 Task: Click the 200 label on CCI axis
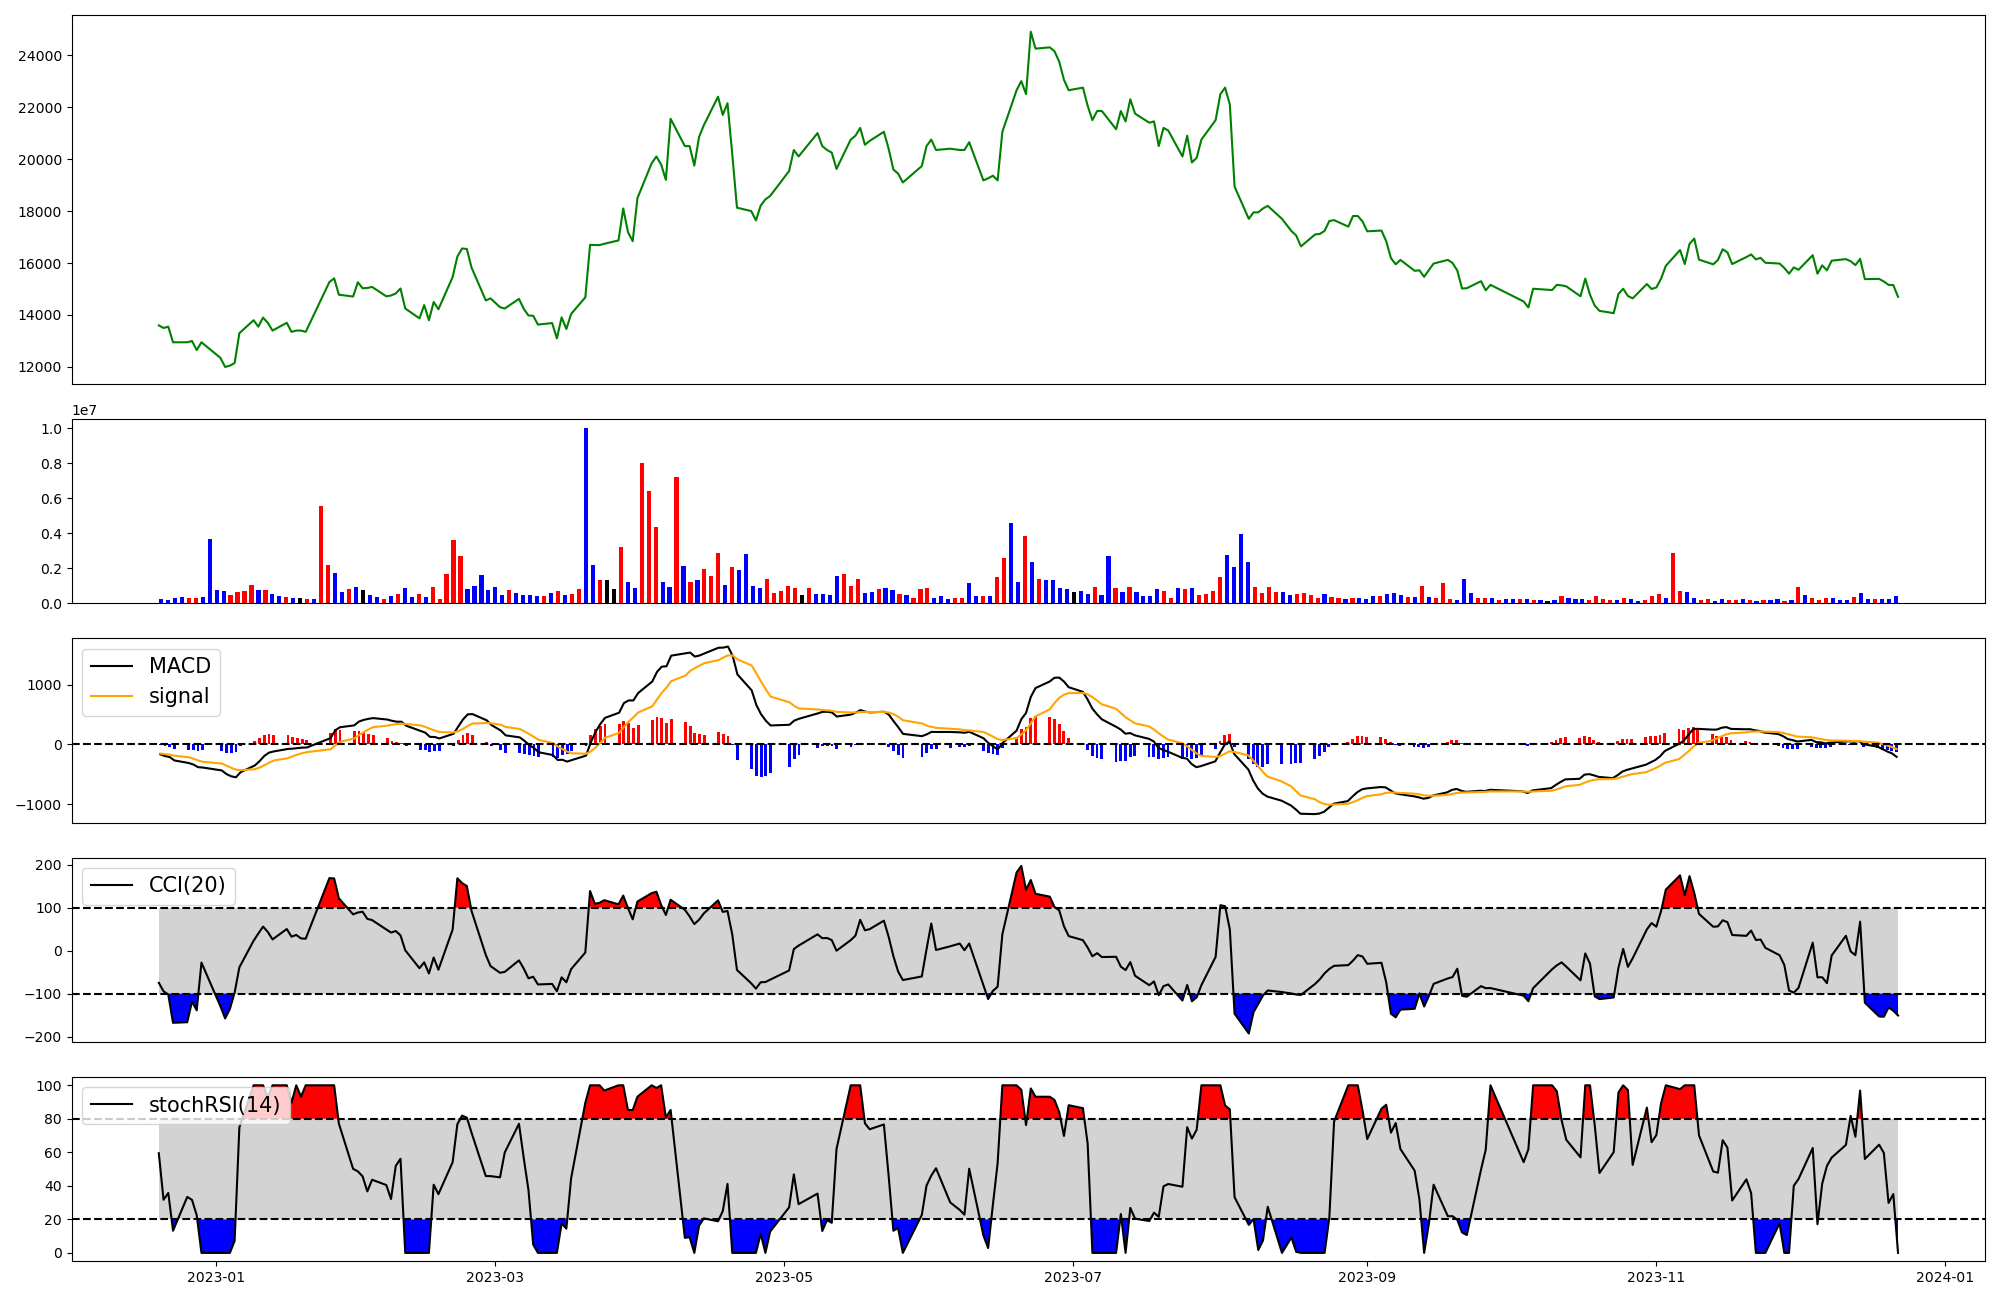click(x=49, y=865)
